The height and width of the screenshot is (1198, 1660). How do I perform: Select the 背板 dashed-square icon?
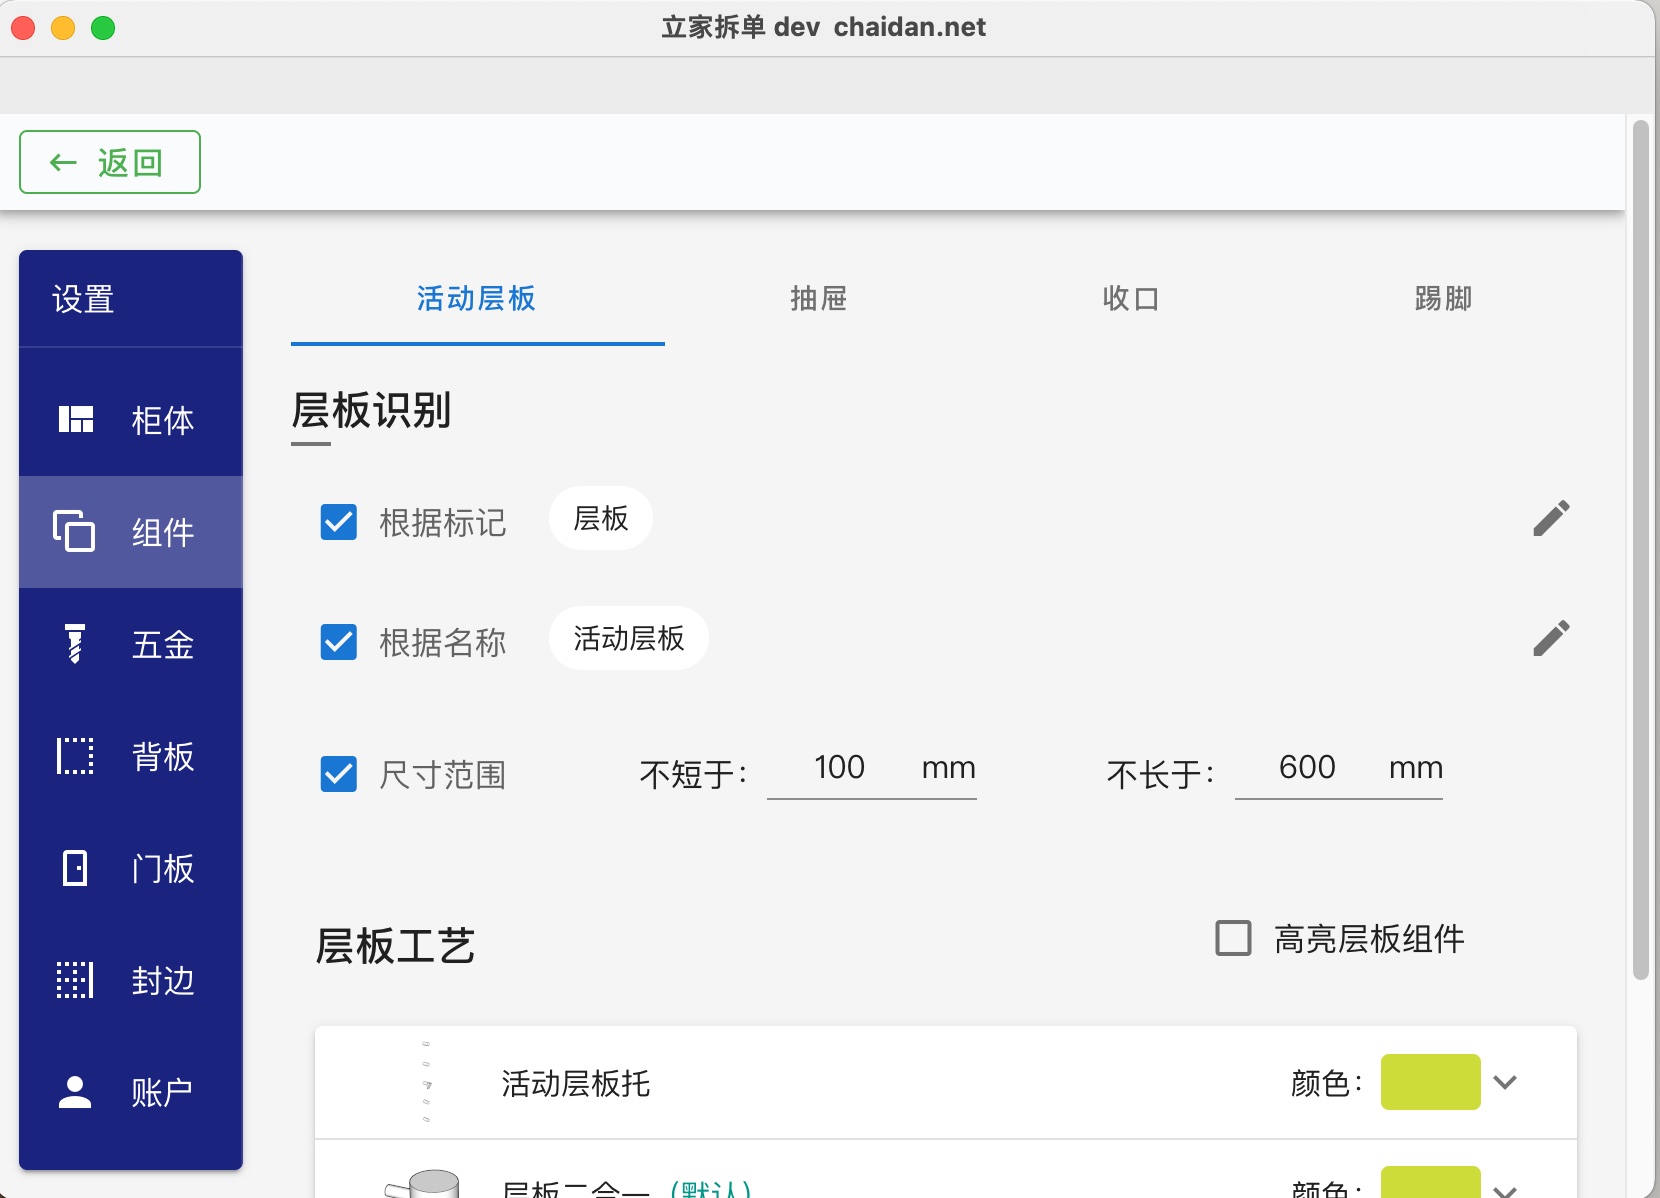point(75,756)
